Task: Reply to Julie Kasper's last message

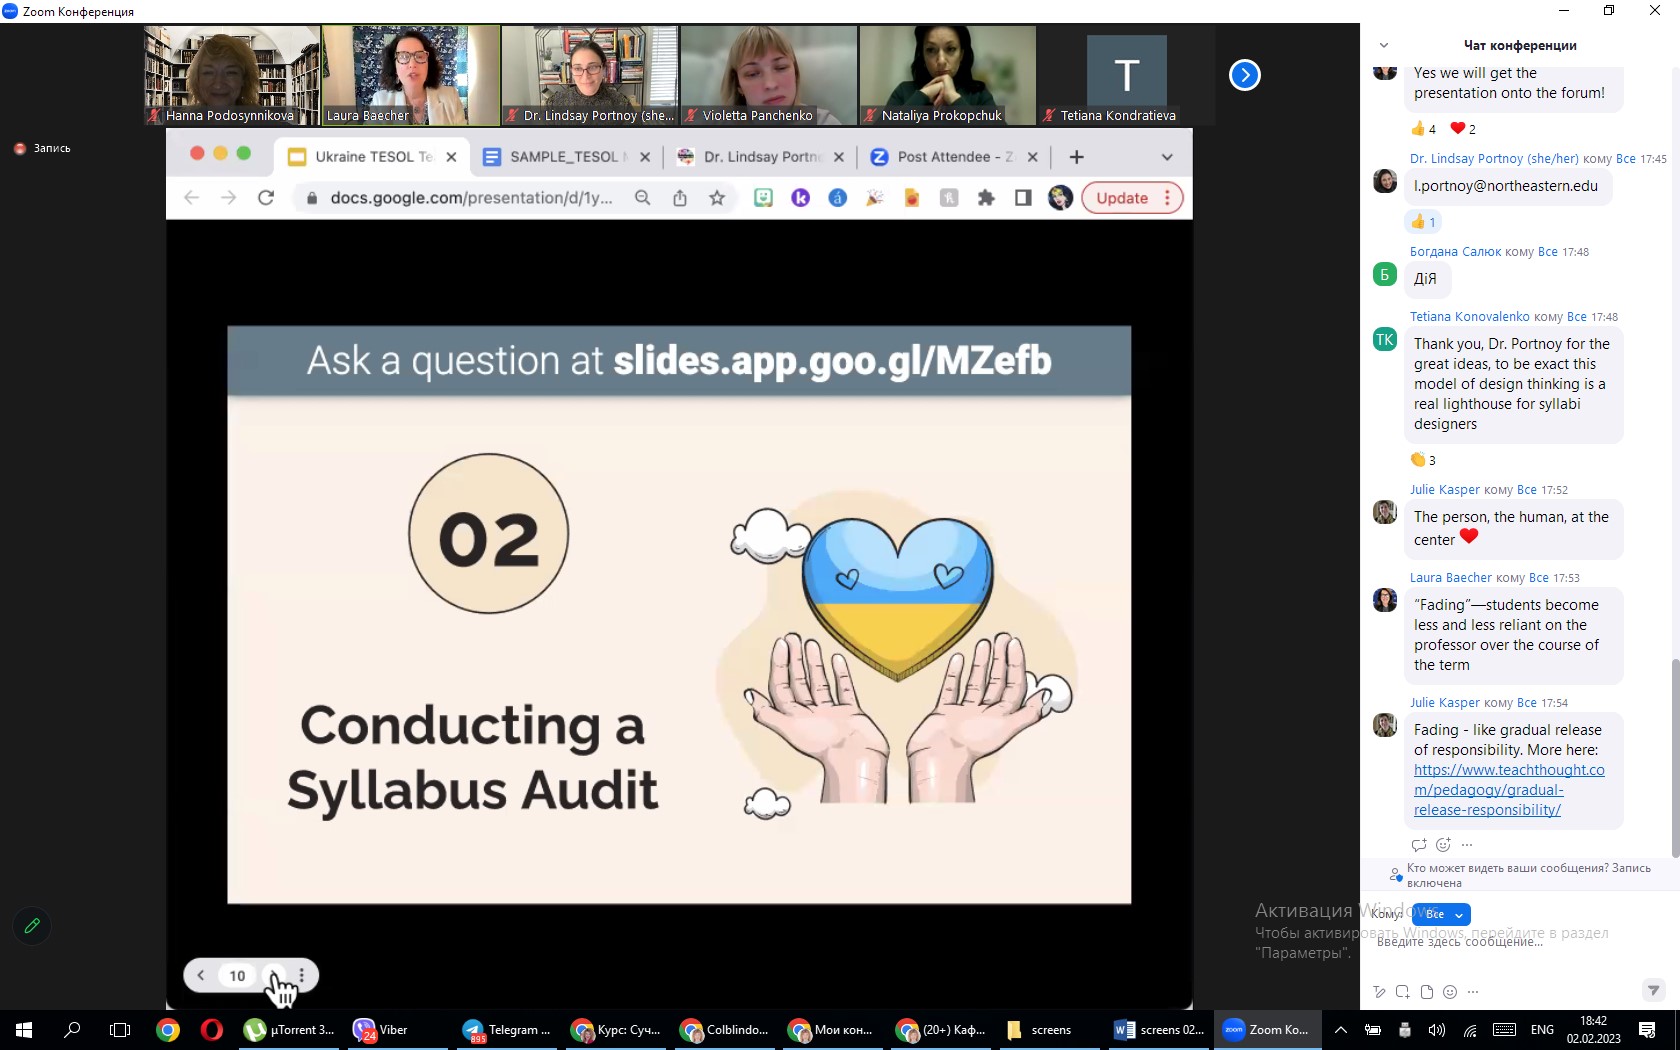Action: (1419, 845)
